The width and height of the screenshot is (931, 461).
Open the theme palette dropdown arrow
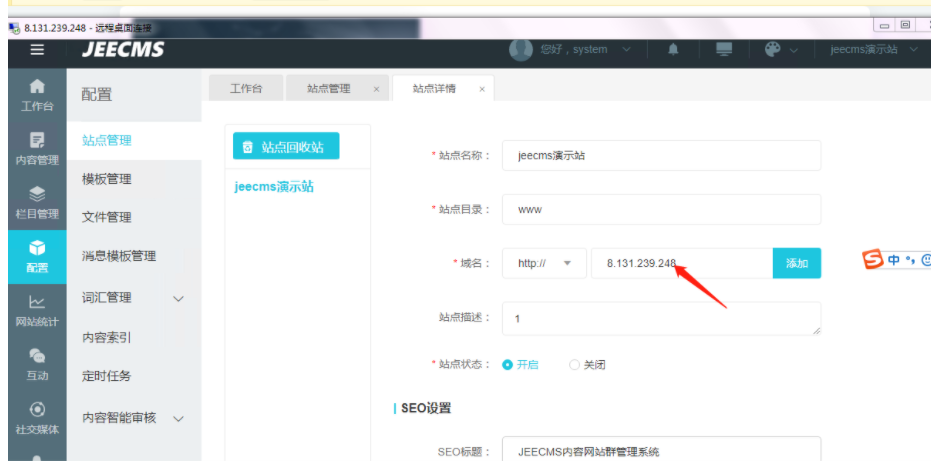pos(793,50)
